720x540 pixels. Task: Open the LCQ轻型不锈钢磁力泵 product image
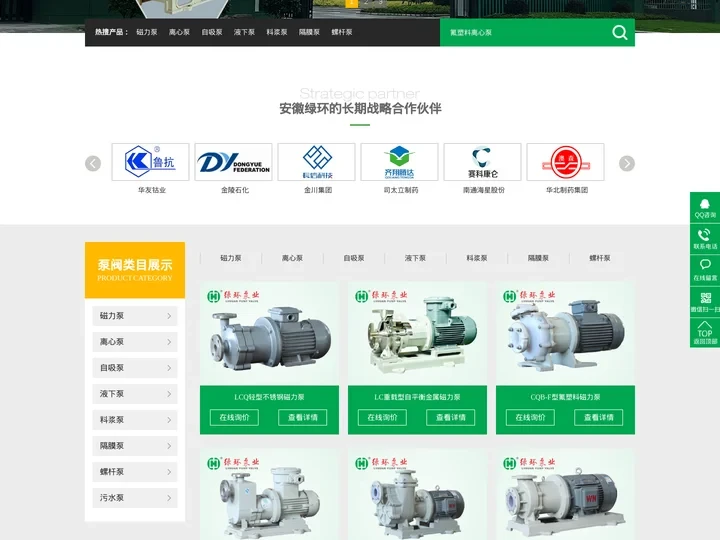click(x=270, y=334)
